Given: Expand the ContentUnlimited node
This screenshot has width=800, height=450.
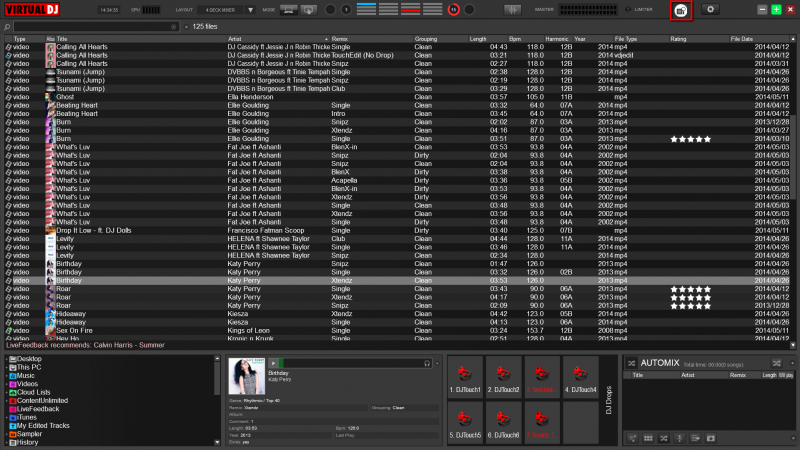Looking at the screenshot, I should coord(7,401).
